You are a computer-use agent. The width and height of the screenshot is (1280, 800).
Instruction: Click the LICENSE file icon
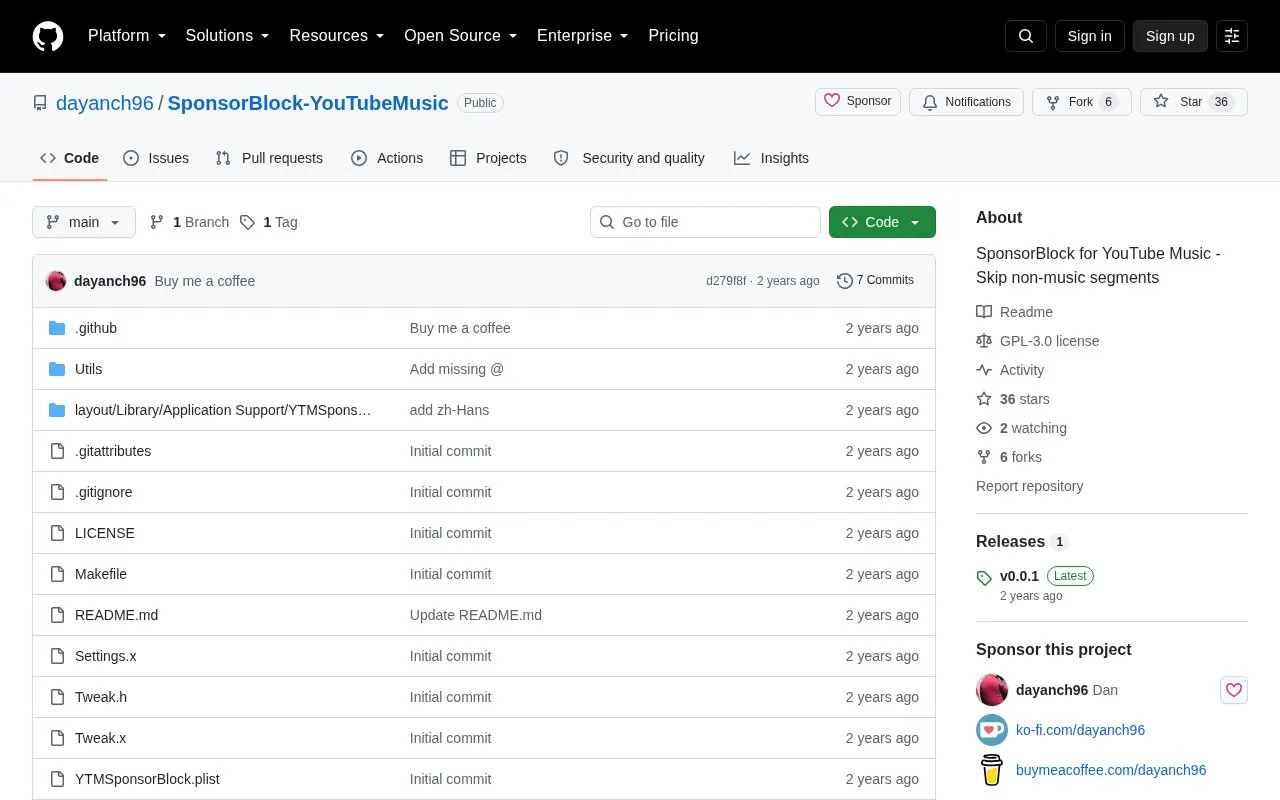tap(57, 533)
